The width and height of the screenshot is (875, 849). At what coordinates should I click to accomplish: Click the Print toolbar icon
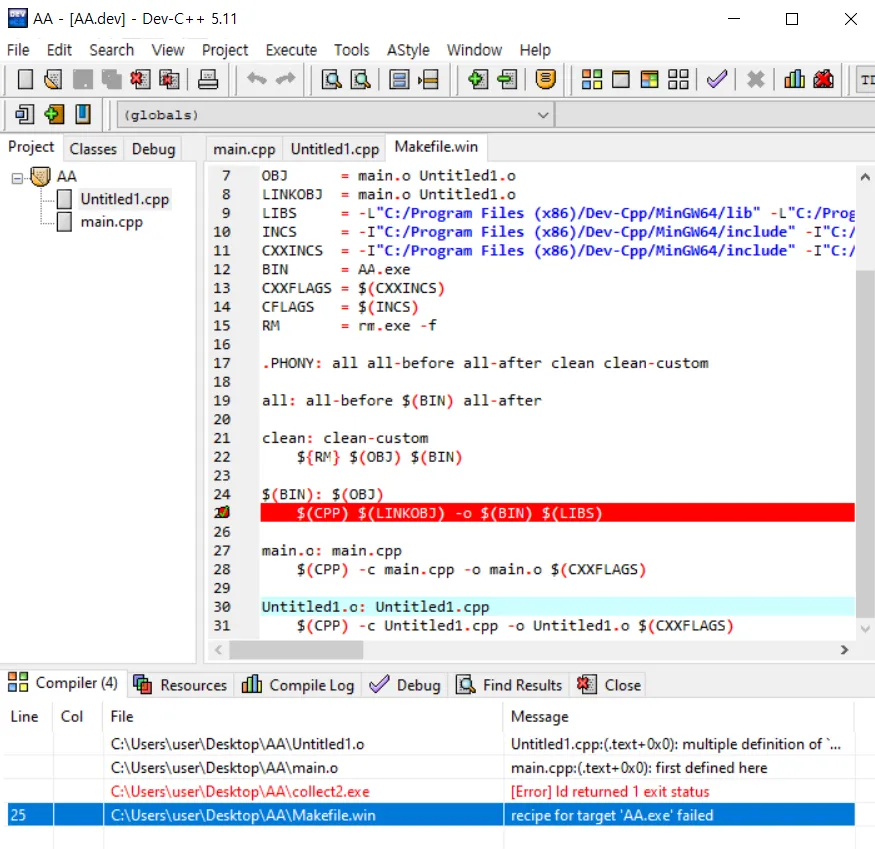pos(208,79)
